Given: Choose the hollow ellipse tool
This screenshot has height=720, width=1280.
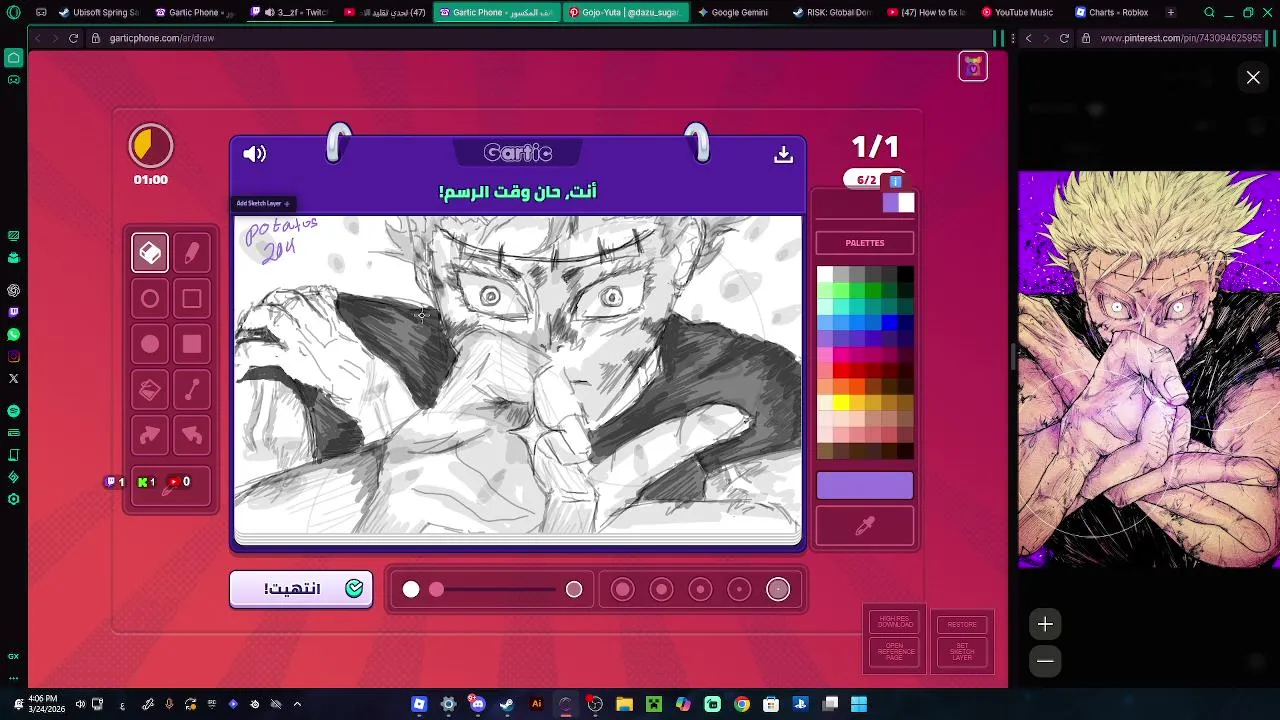Looking at the screenshot, I should [150, 299].
